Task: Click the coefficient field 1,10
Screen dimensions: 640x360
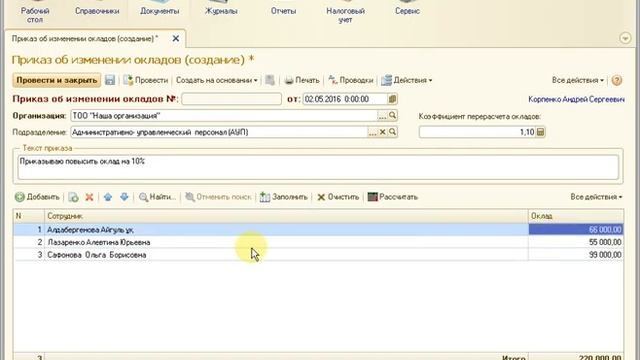Action: [478, 132]
